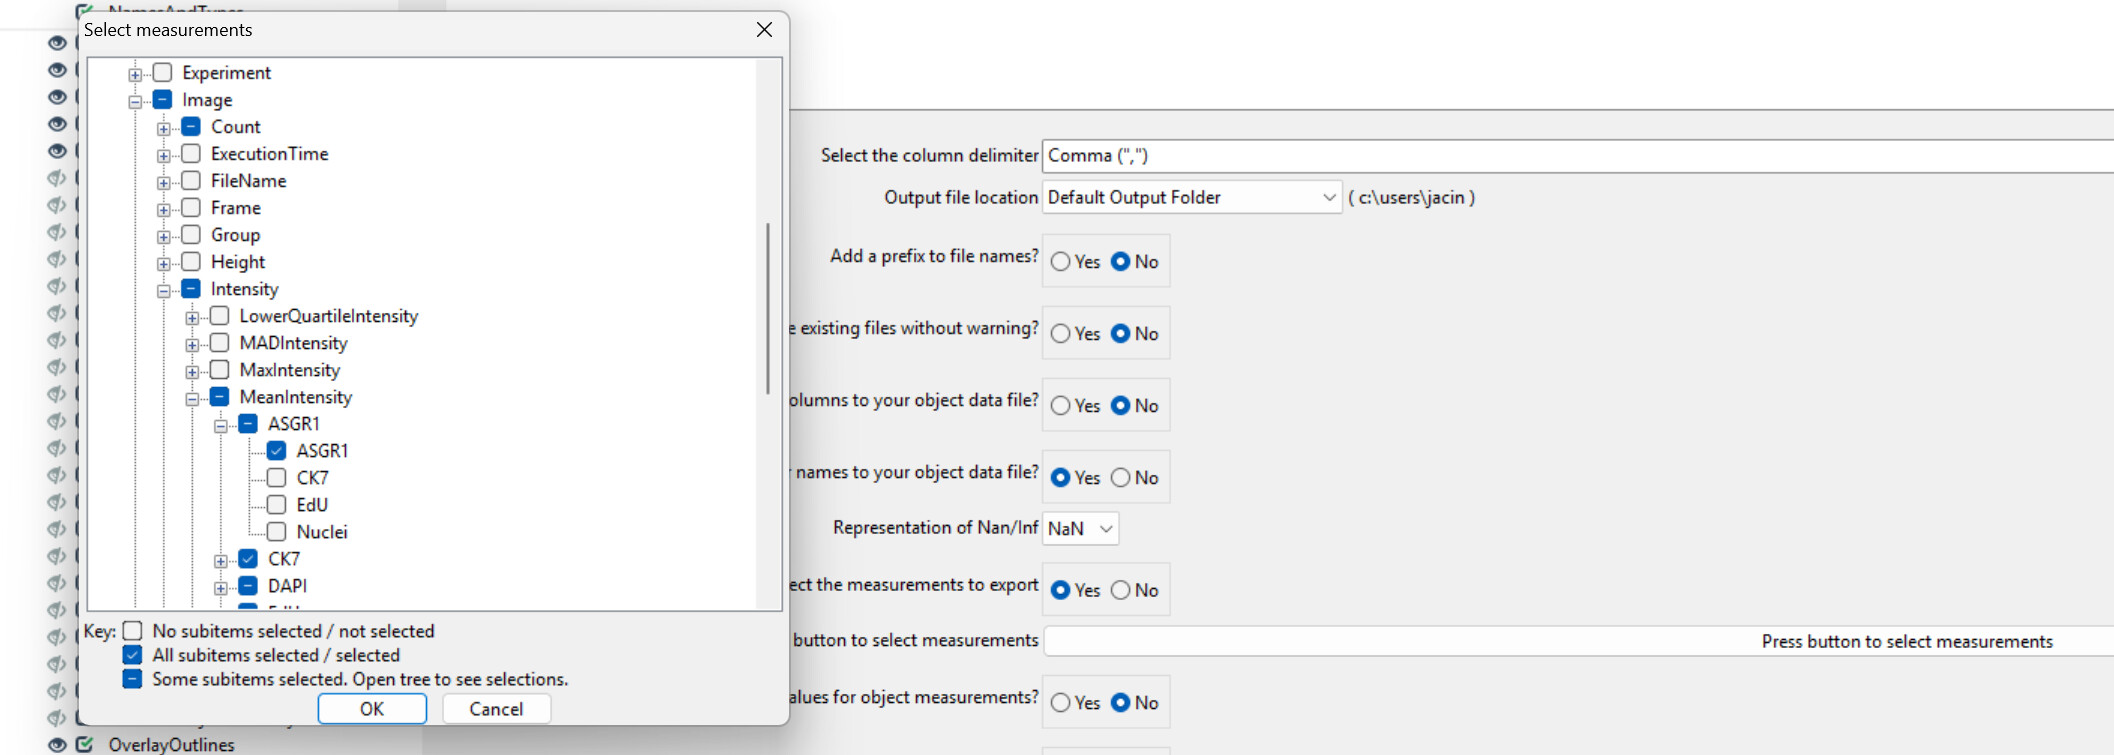Toggle the first eye icon in the pipeline

(58, 44)
